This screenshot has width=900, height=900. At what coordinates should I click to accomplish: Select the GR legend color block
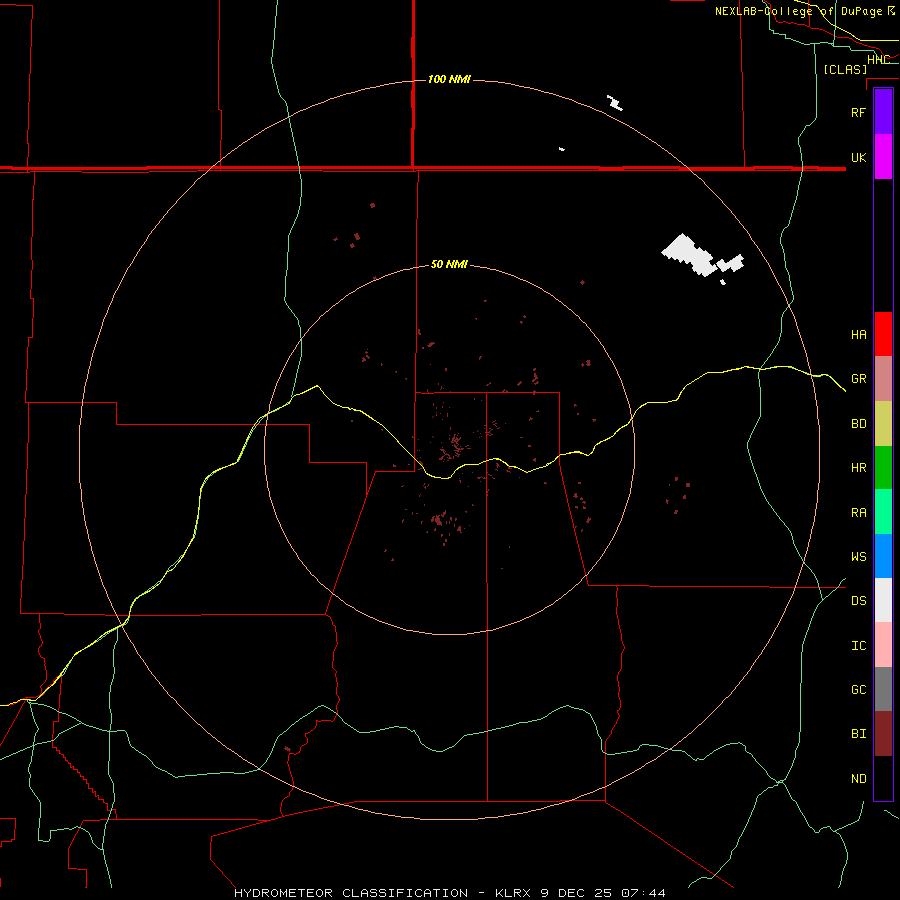tap(883, 379)
